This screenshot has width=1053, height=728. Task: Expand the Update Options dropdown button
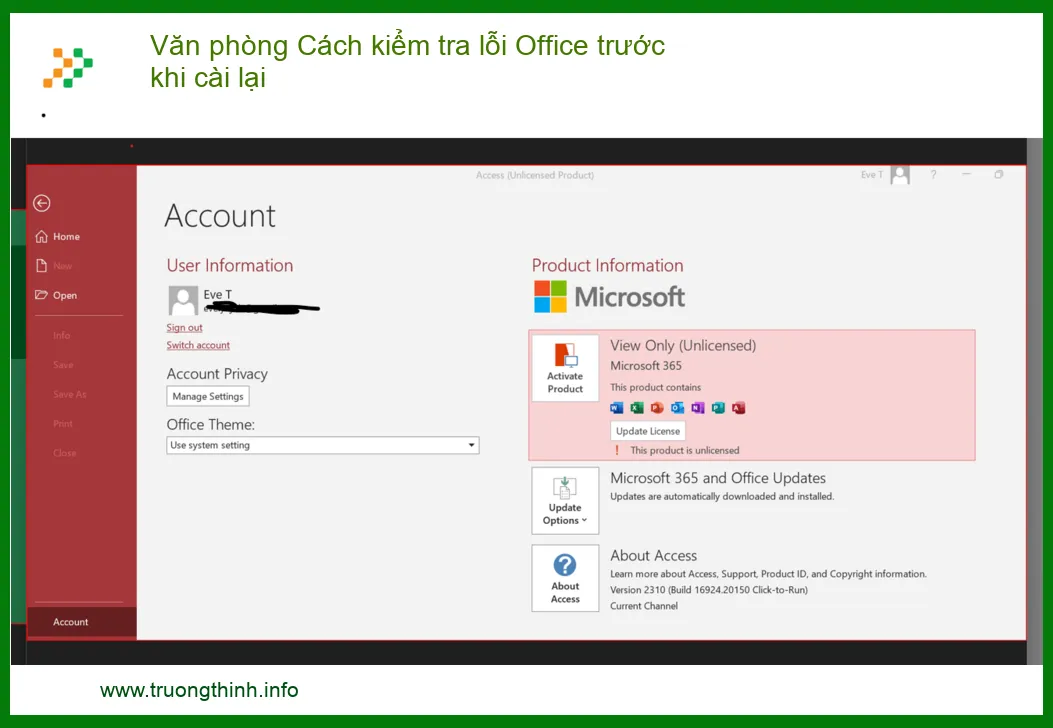coord(565,500)
